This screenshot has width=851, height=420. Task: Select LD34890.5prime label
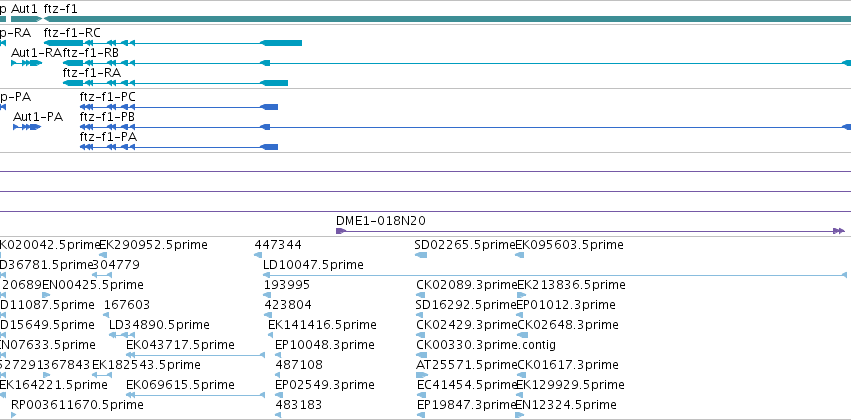point(160,325)
